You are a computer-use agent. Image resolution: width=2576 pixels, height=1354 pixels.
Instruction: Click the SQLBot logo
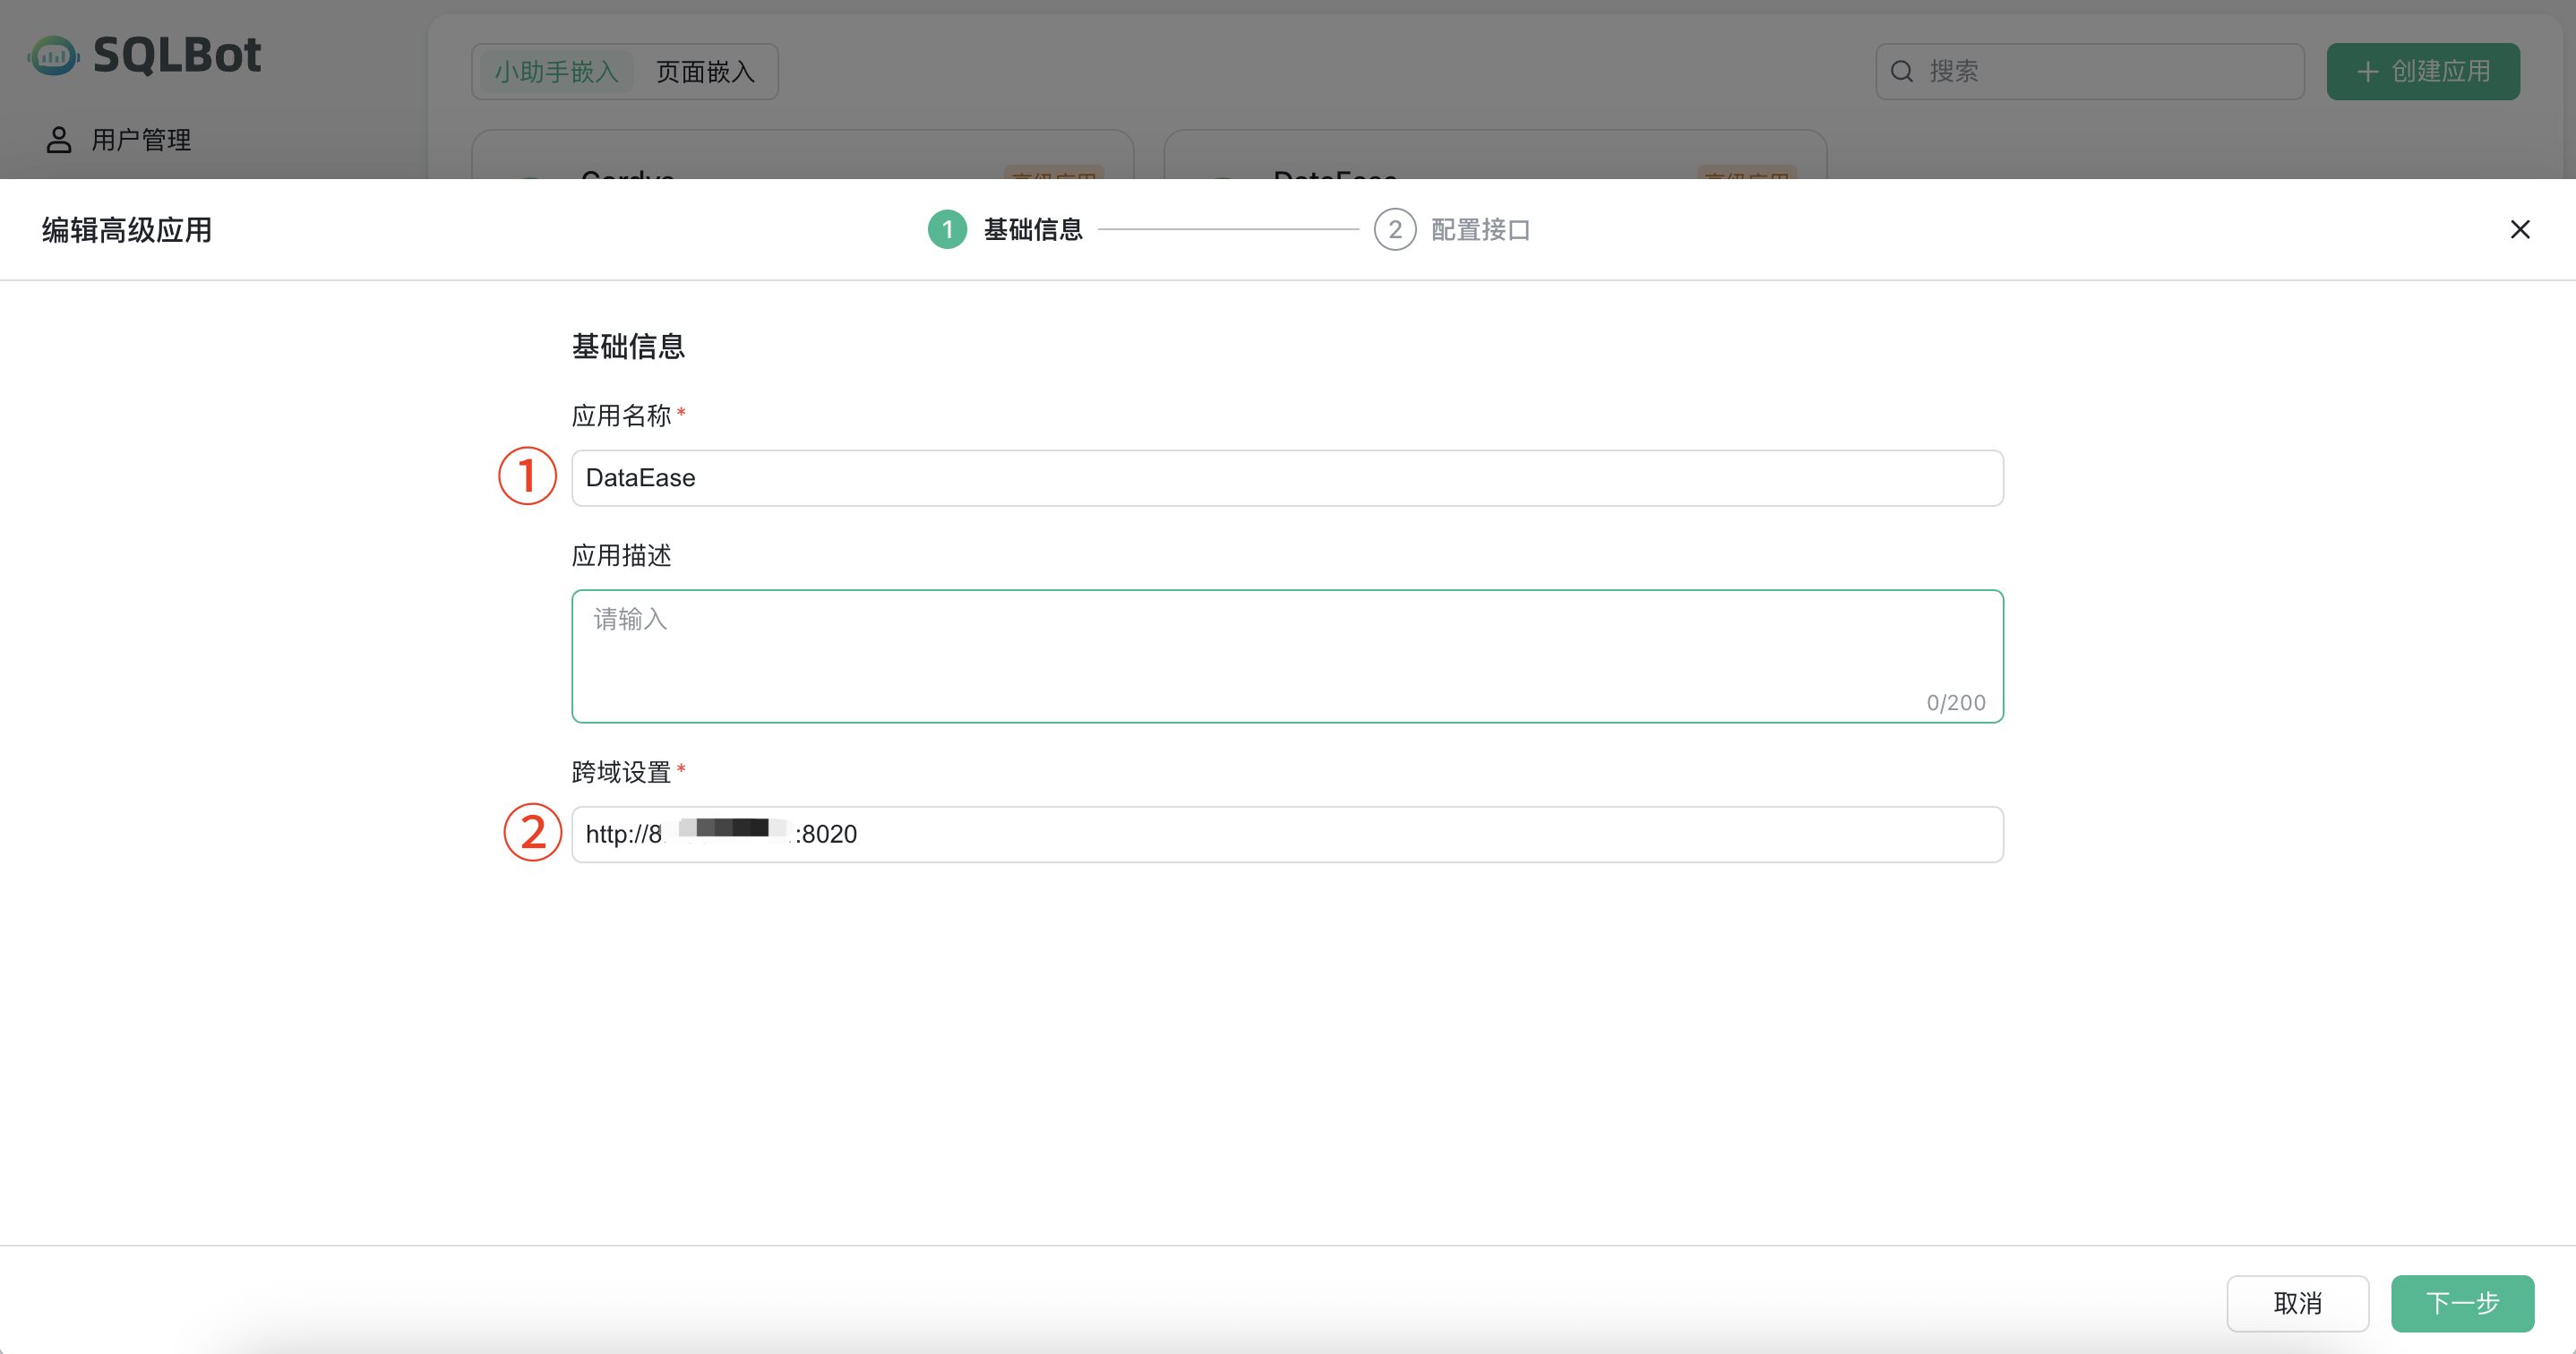(x=146, y=55)
